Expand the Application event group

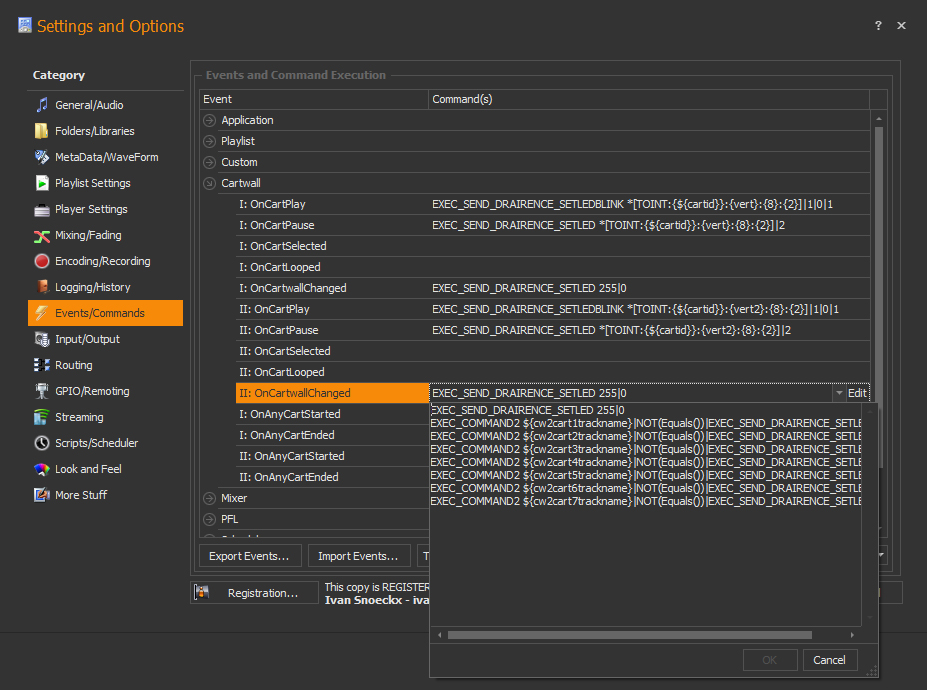[210, 120]
